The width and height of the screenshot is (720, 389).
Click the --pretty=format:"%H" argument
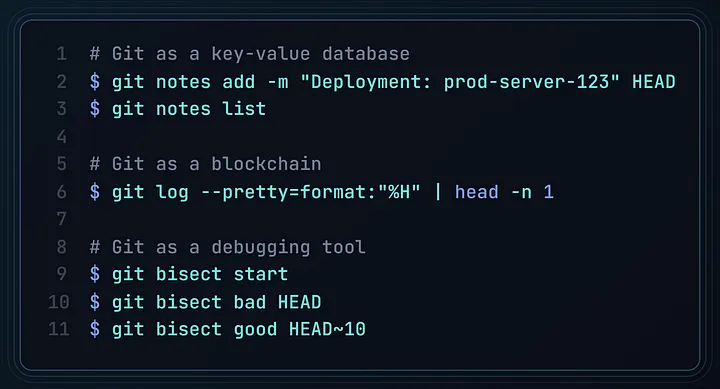point(310,192)
